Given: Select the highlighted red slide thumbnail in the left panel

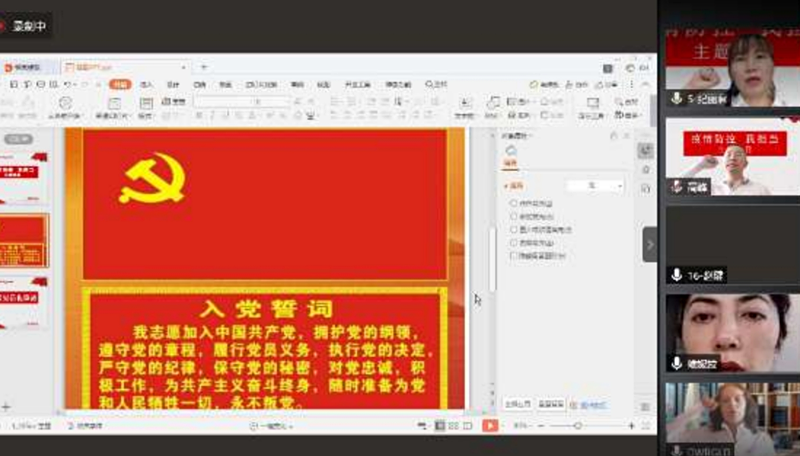Looking at the screenshot, I should [24, 240].
